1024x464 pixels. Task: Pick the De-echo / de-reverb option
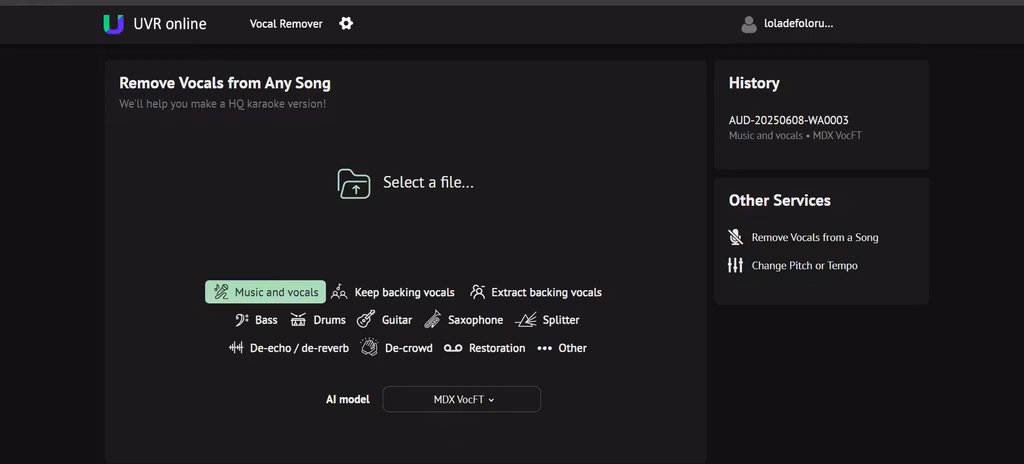[x=289, y=348]
